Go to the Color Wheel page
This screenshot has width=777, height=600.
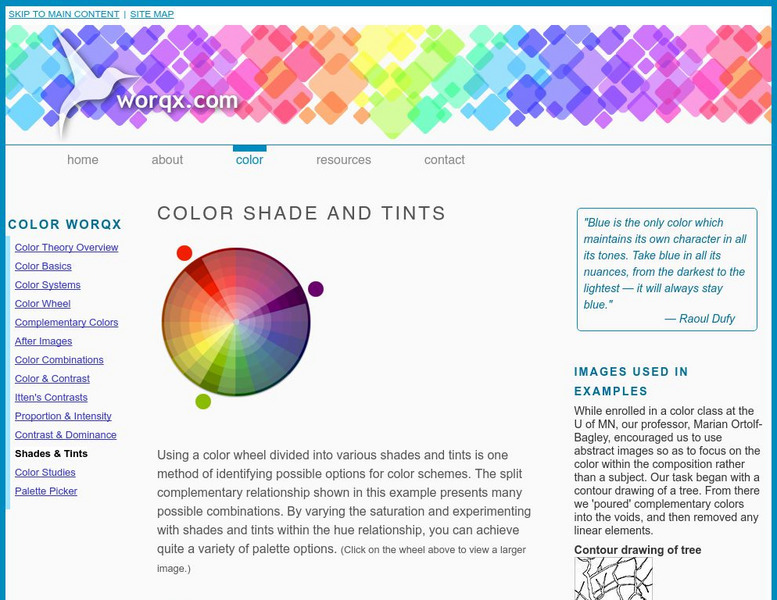[42, 303]
